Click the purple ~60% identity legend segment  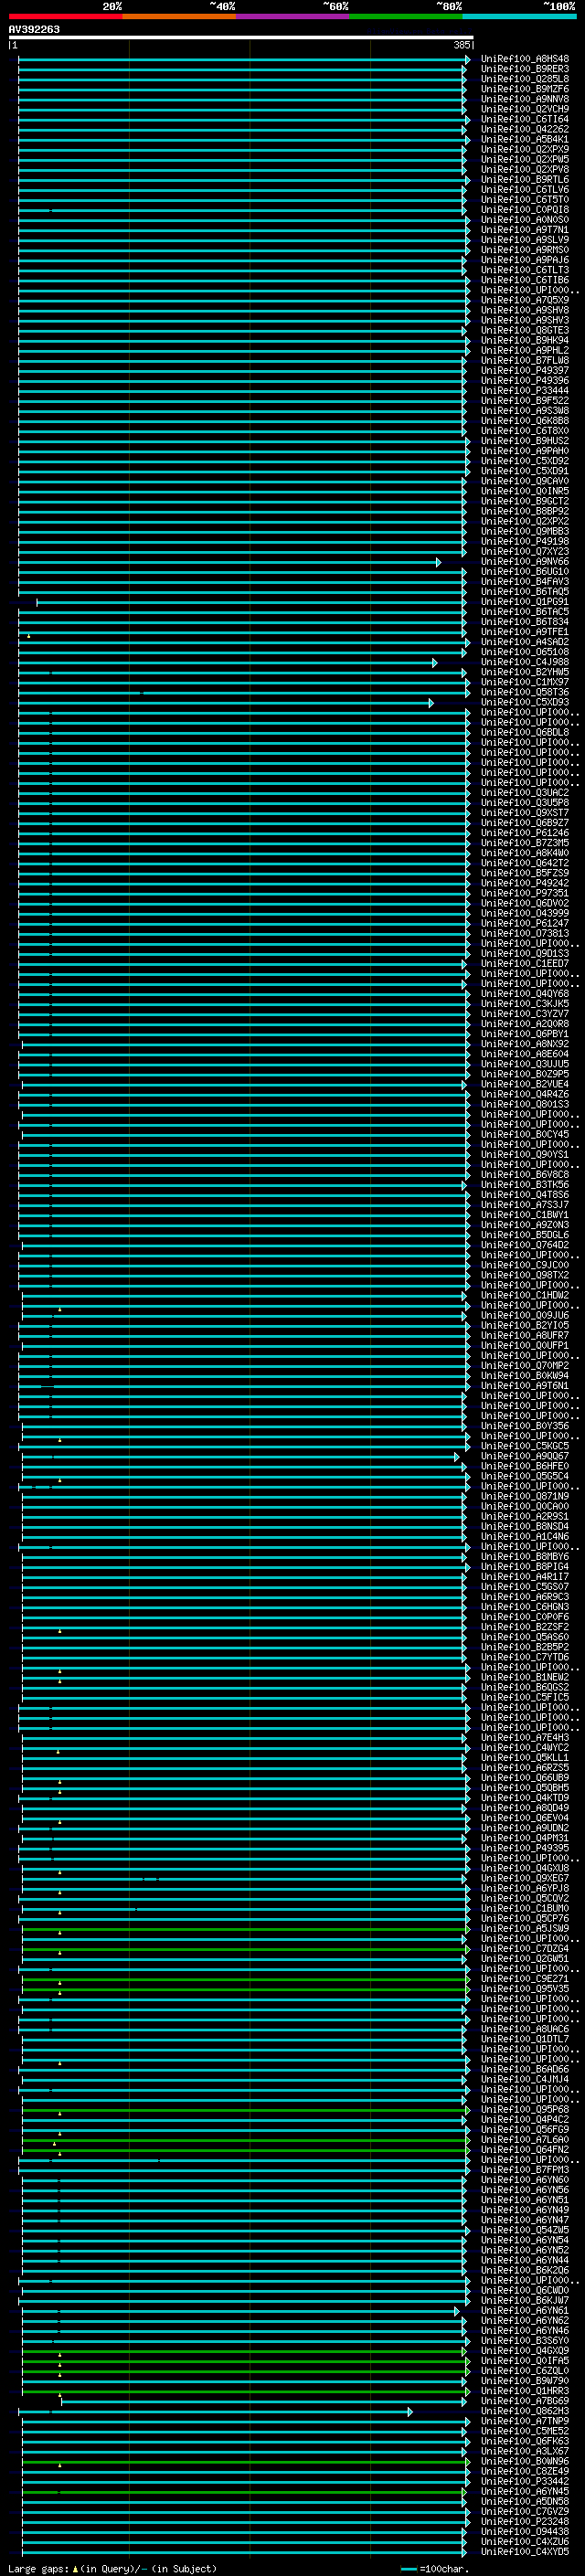293,16
